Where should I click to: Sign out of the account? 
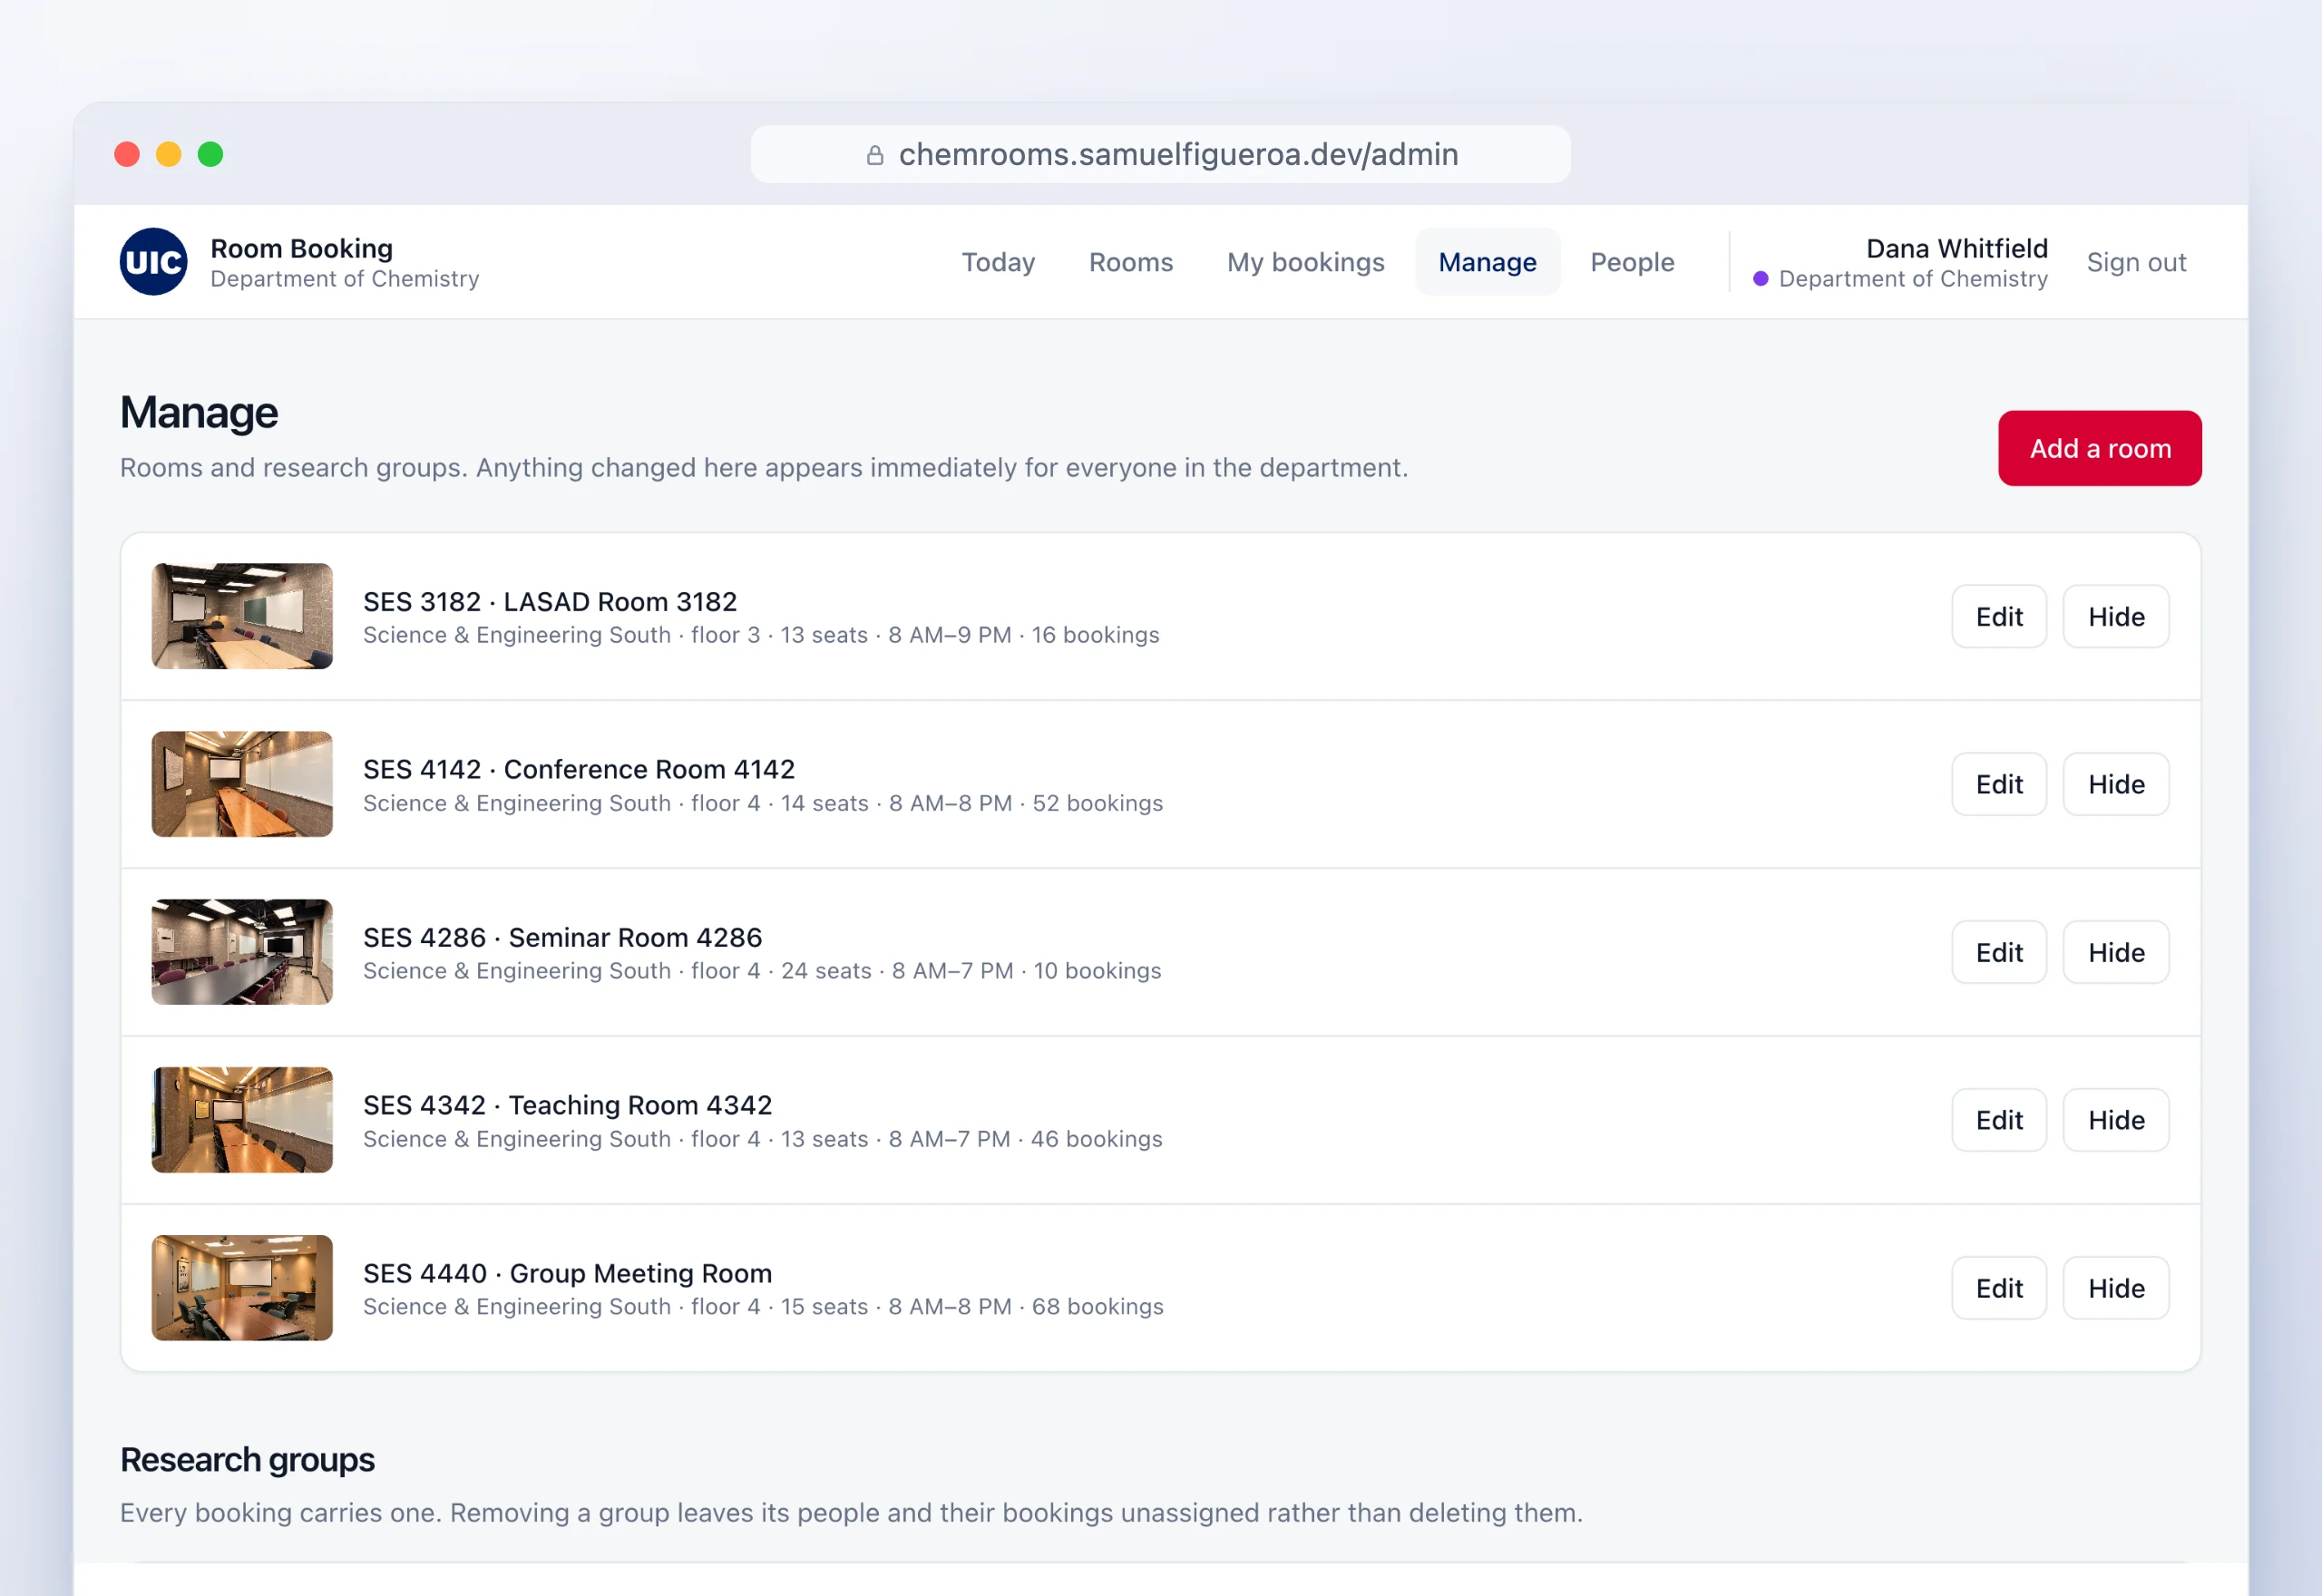[2136, 262]
